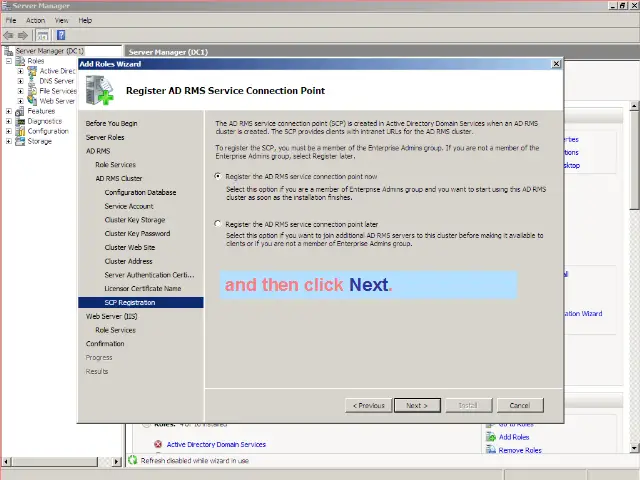Go to Service Account wizard step

[x=129, y=206]
